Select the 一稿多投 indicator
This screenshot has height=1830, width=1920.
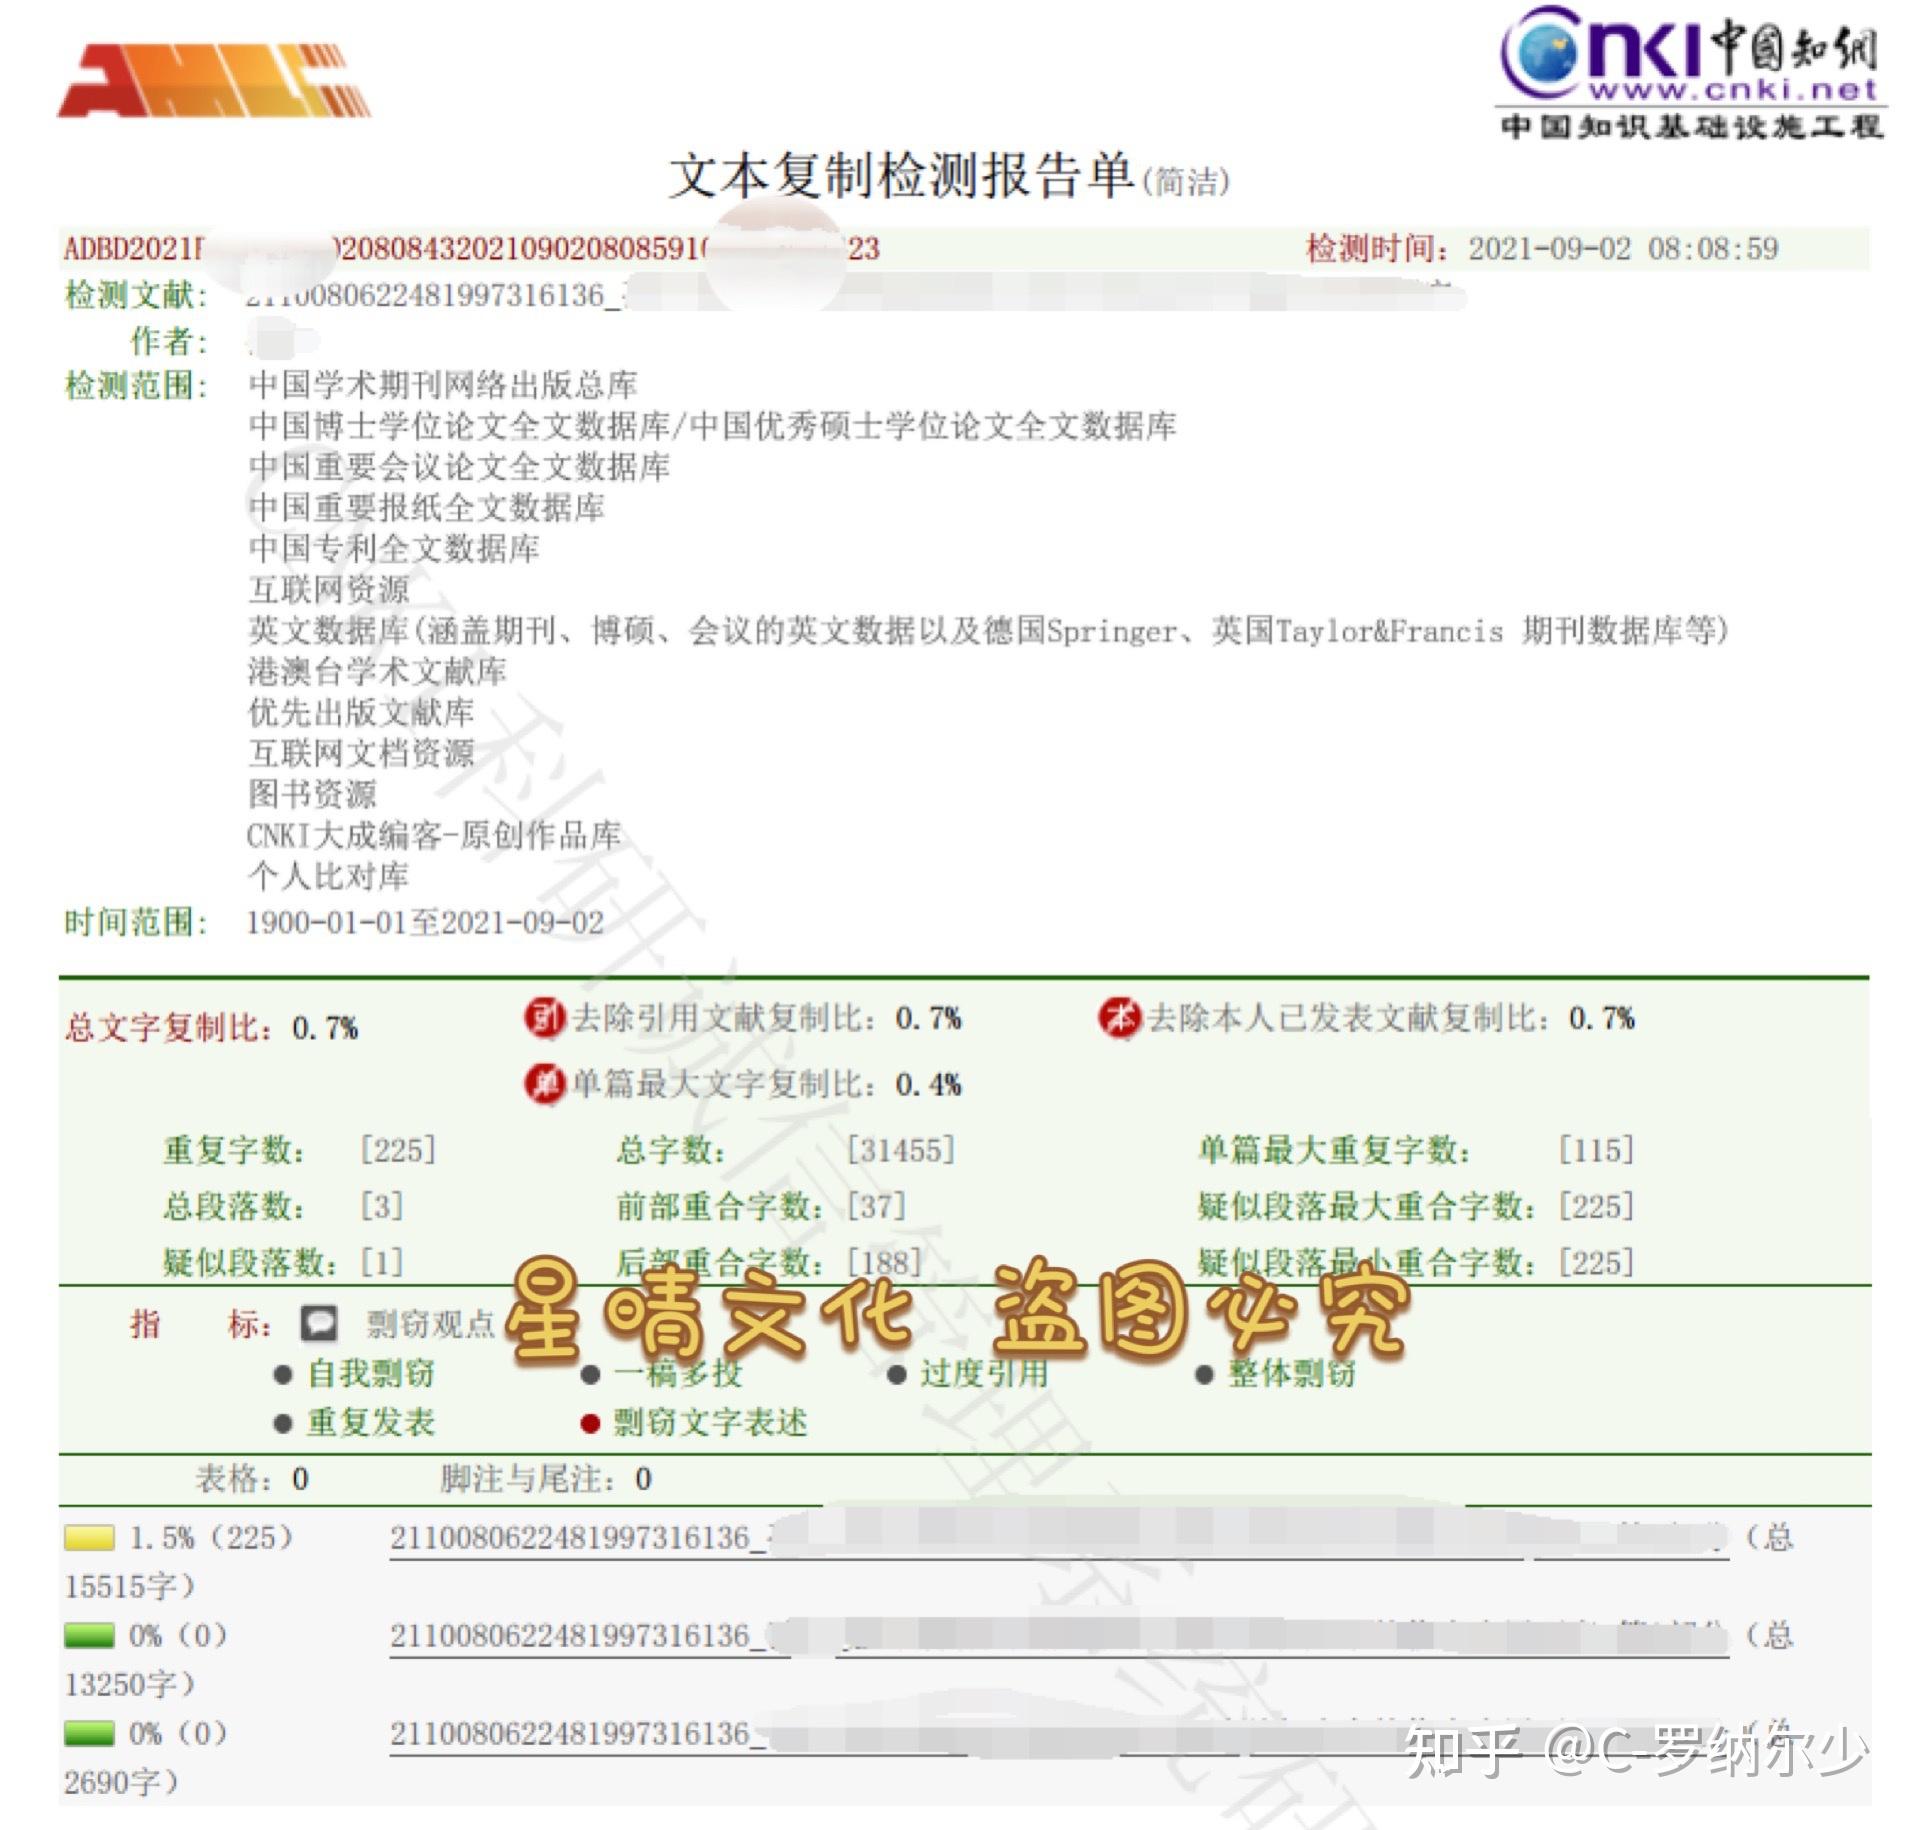tap(662, 1374)
